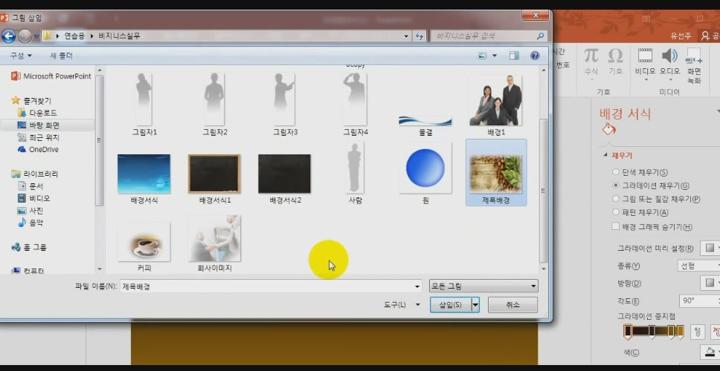Open the 색 color picker in 배경 서식

coord(710,352)
